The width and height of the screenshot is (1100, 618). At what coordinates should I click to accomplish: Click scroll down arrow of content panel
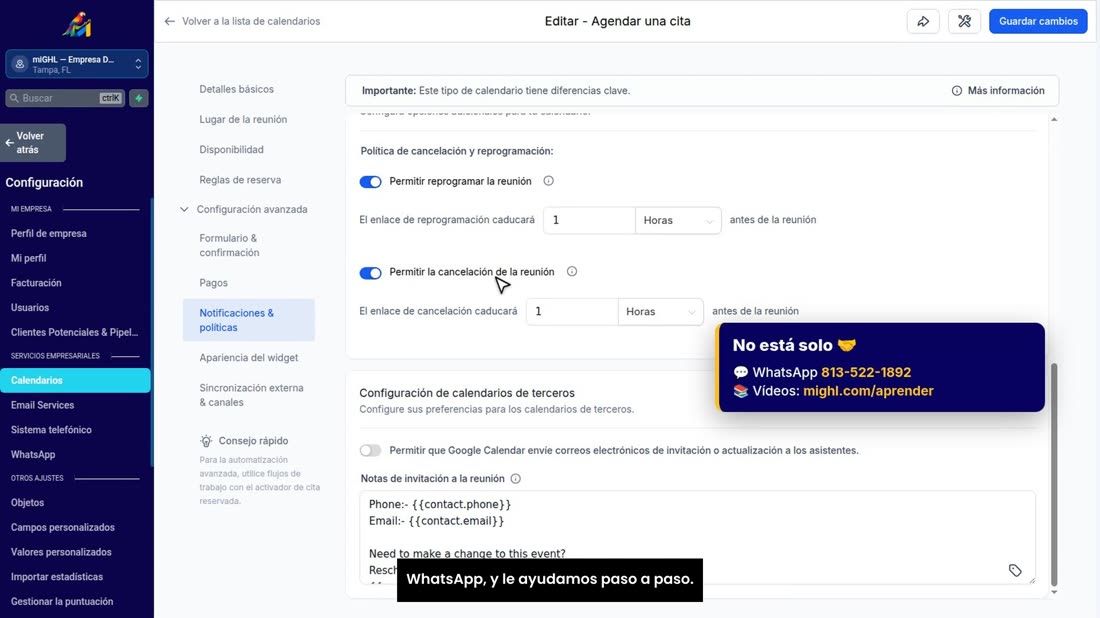(x=1054, y=592)
